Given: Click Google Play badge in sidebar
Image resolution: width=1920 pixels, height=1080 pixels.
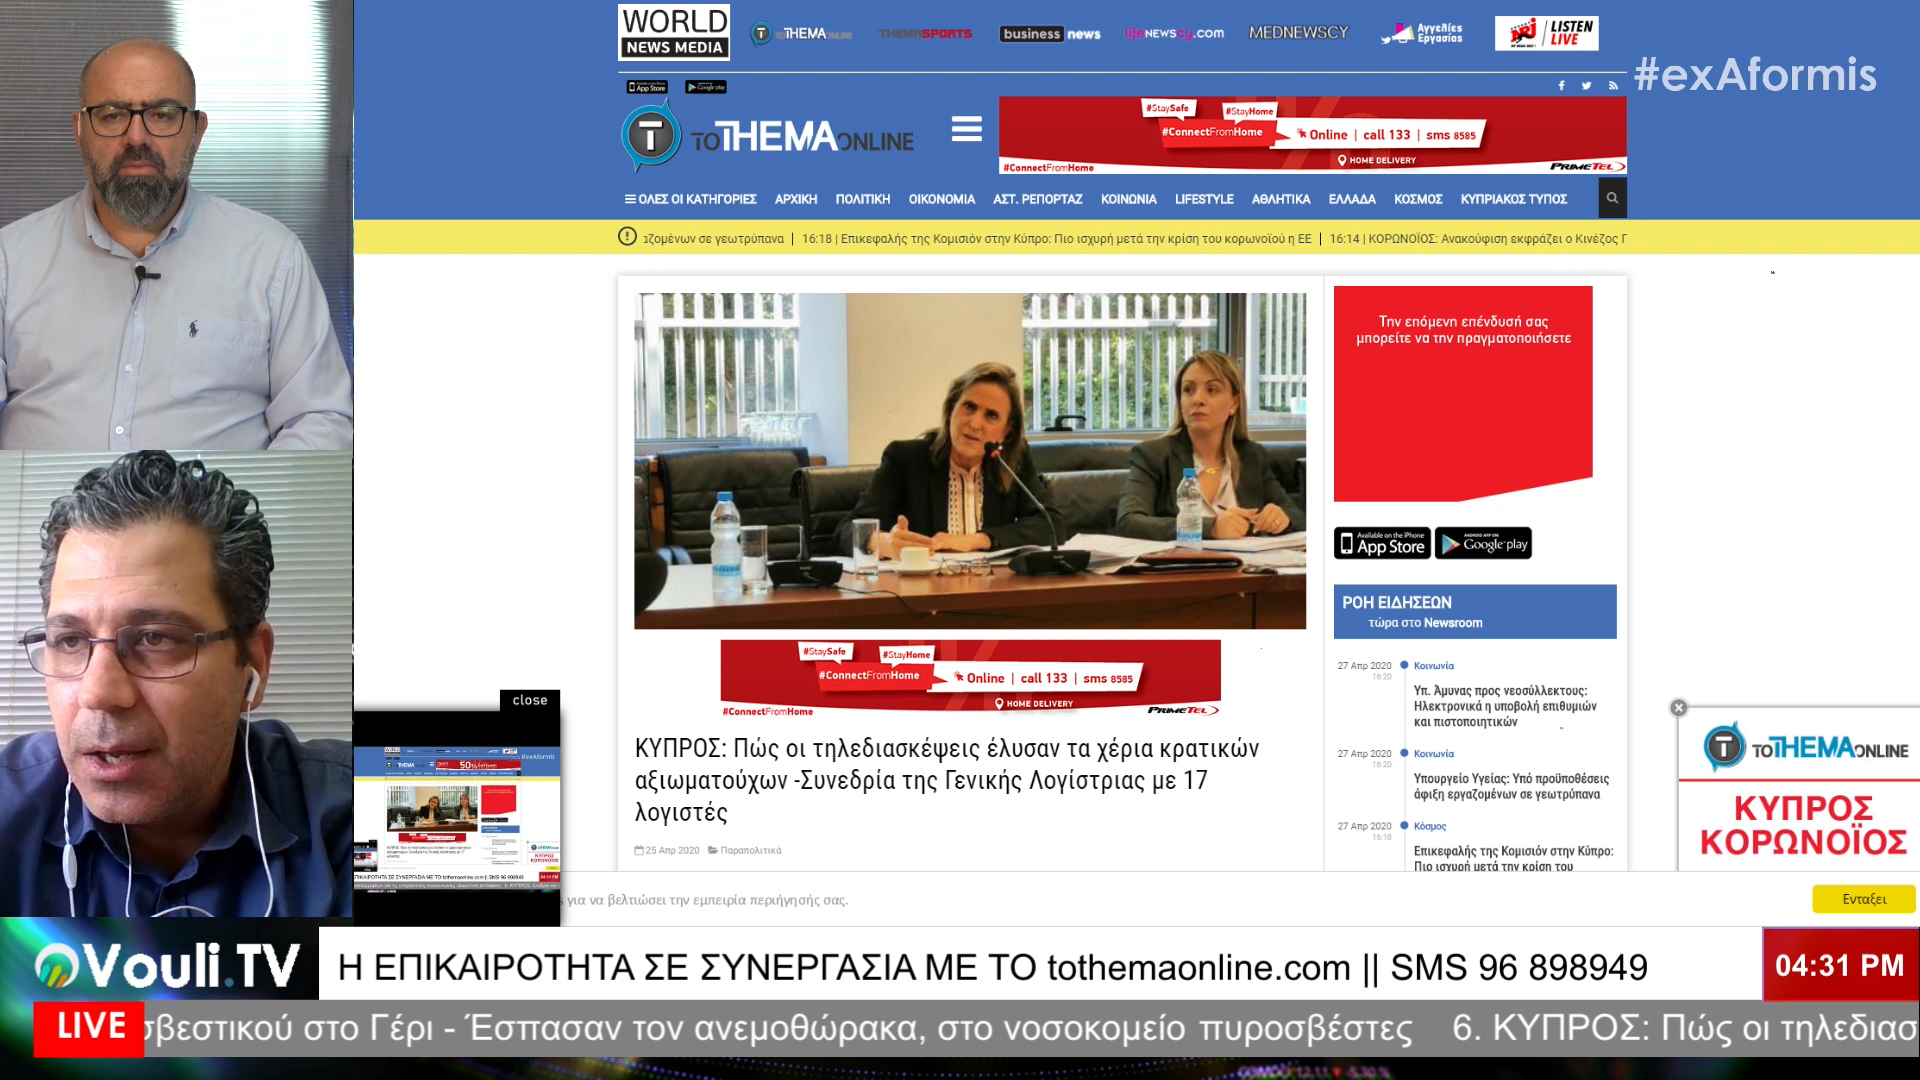Looking at the screenshot, I should click(1483, 543).
